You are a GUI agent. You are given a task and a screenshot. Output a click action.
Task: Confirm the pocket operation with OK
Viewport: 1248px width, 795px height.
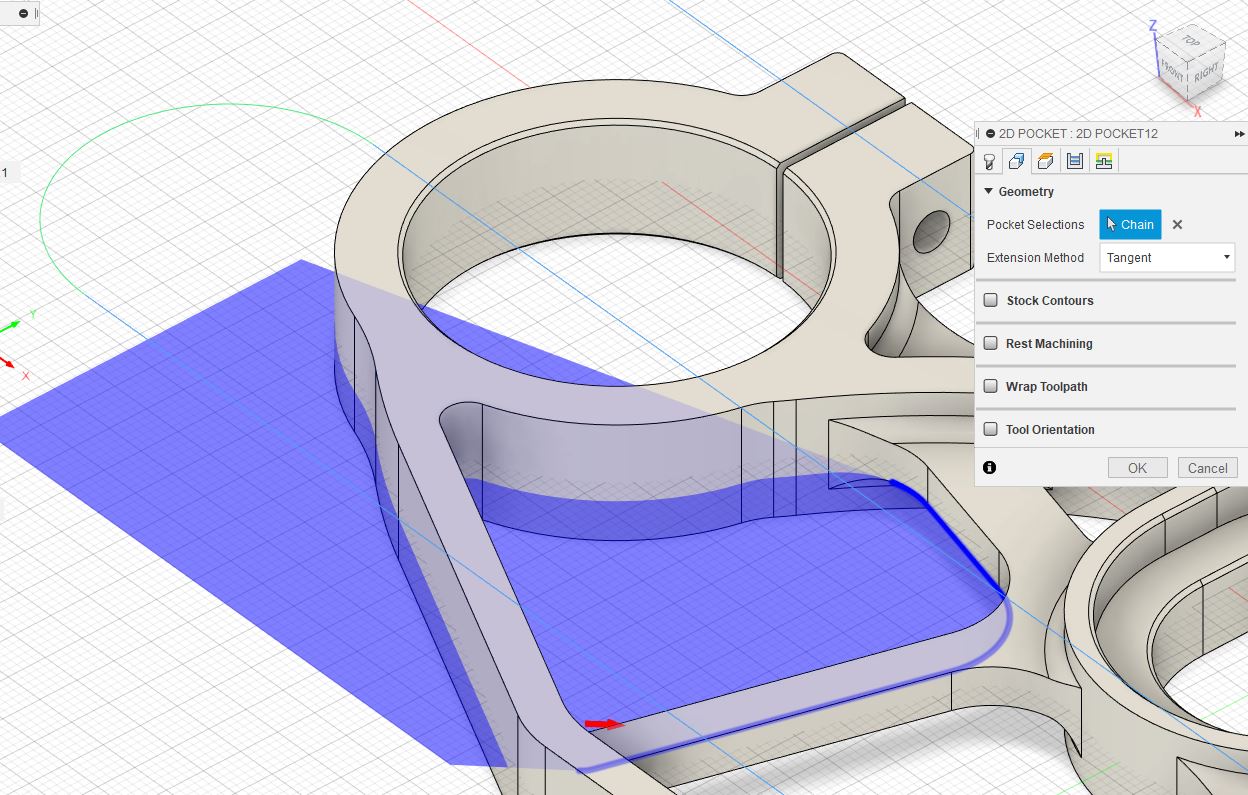coord(1136,467)
